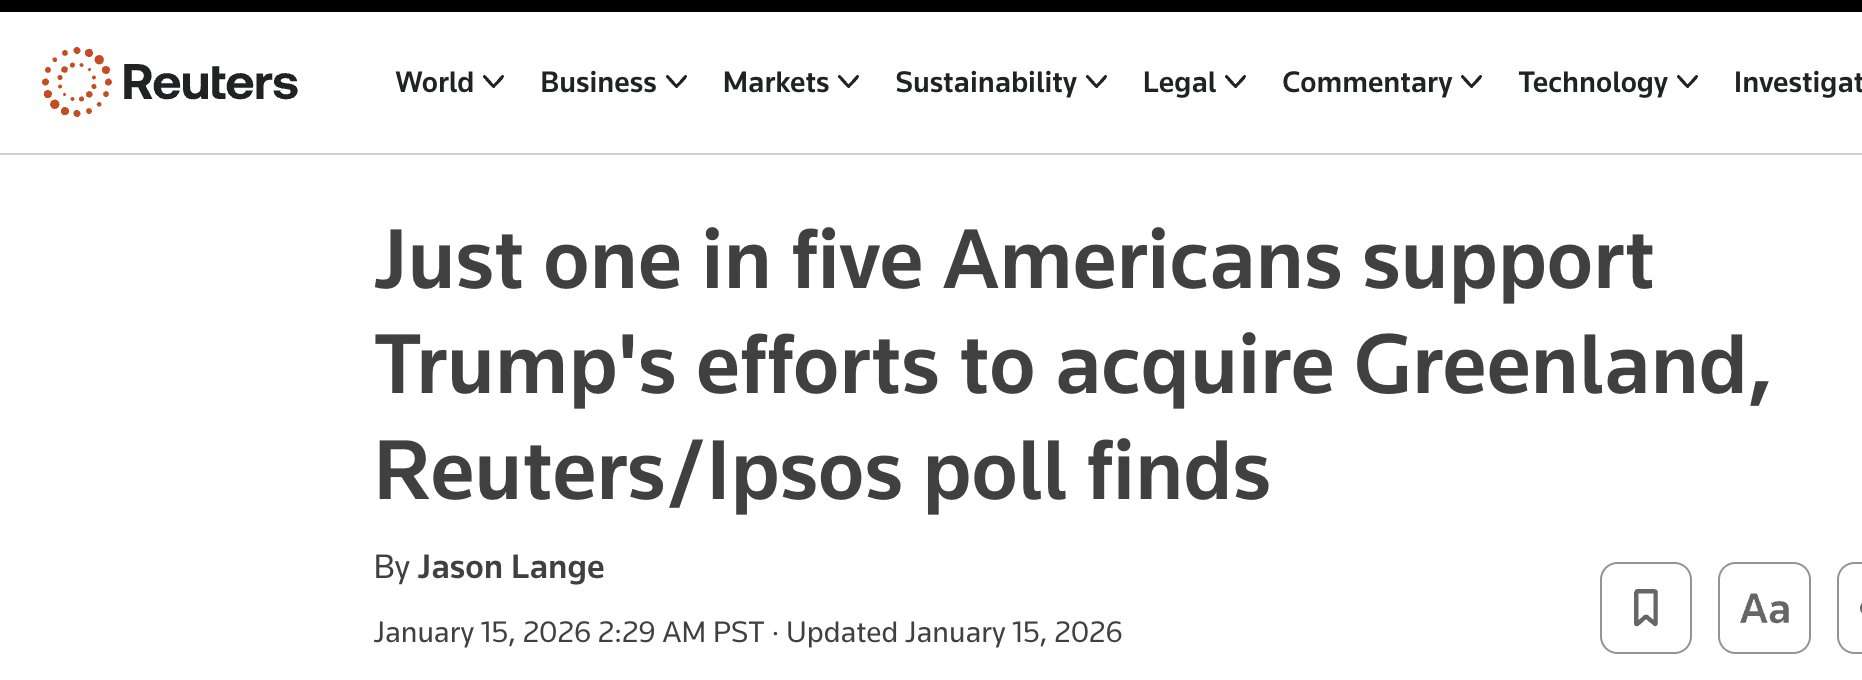The image size is (1862, 680).
Task: Expand the Legal dropdown chevron
Action: click(1237, 83)
